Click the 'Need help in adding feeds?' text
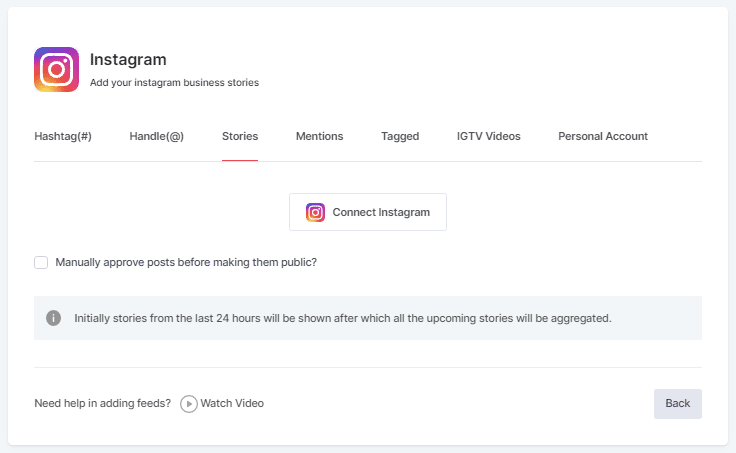 click(102, 404)
